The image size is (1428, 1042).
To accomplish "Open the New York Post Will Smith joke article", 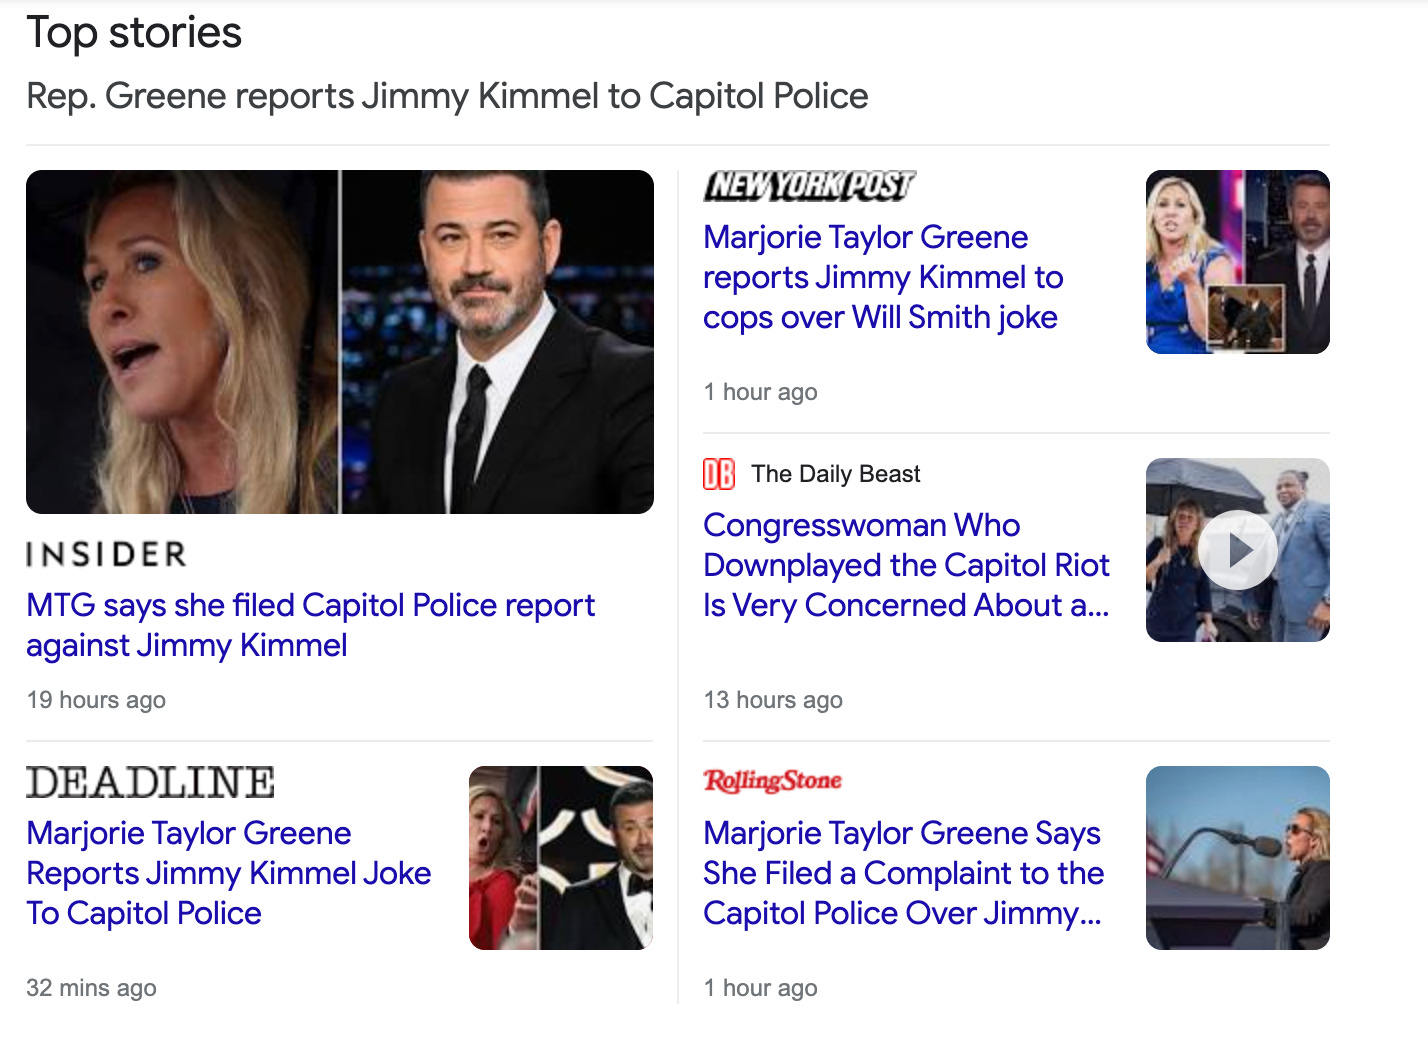I will (x=882, y=277).
